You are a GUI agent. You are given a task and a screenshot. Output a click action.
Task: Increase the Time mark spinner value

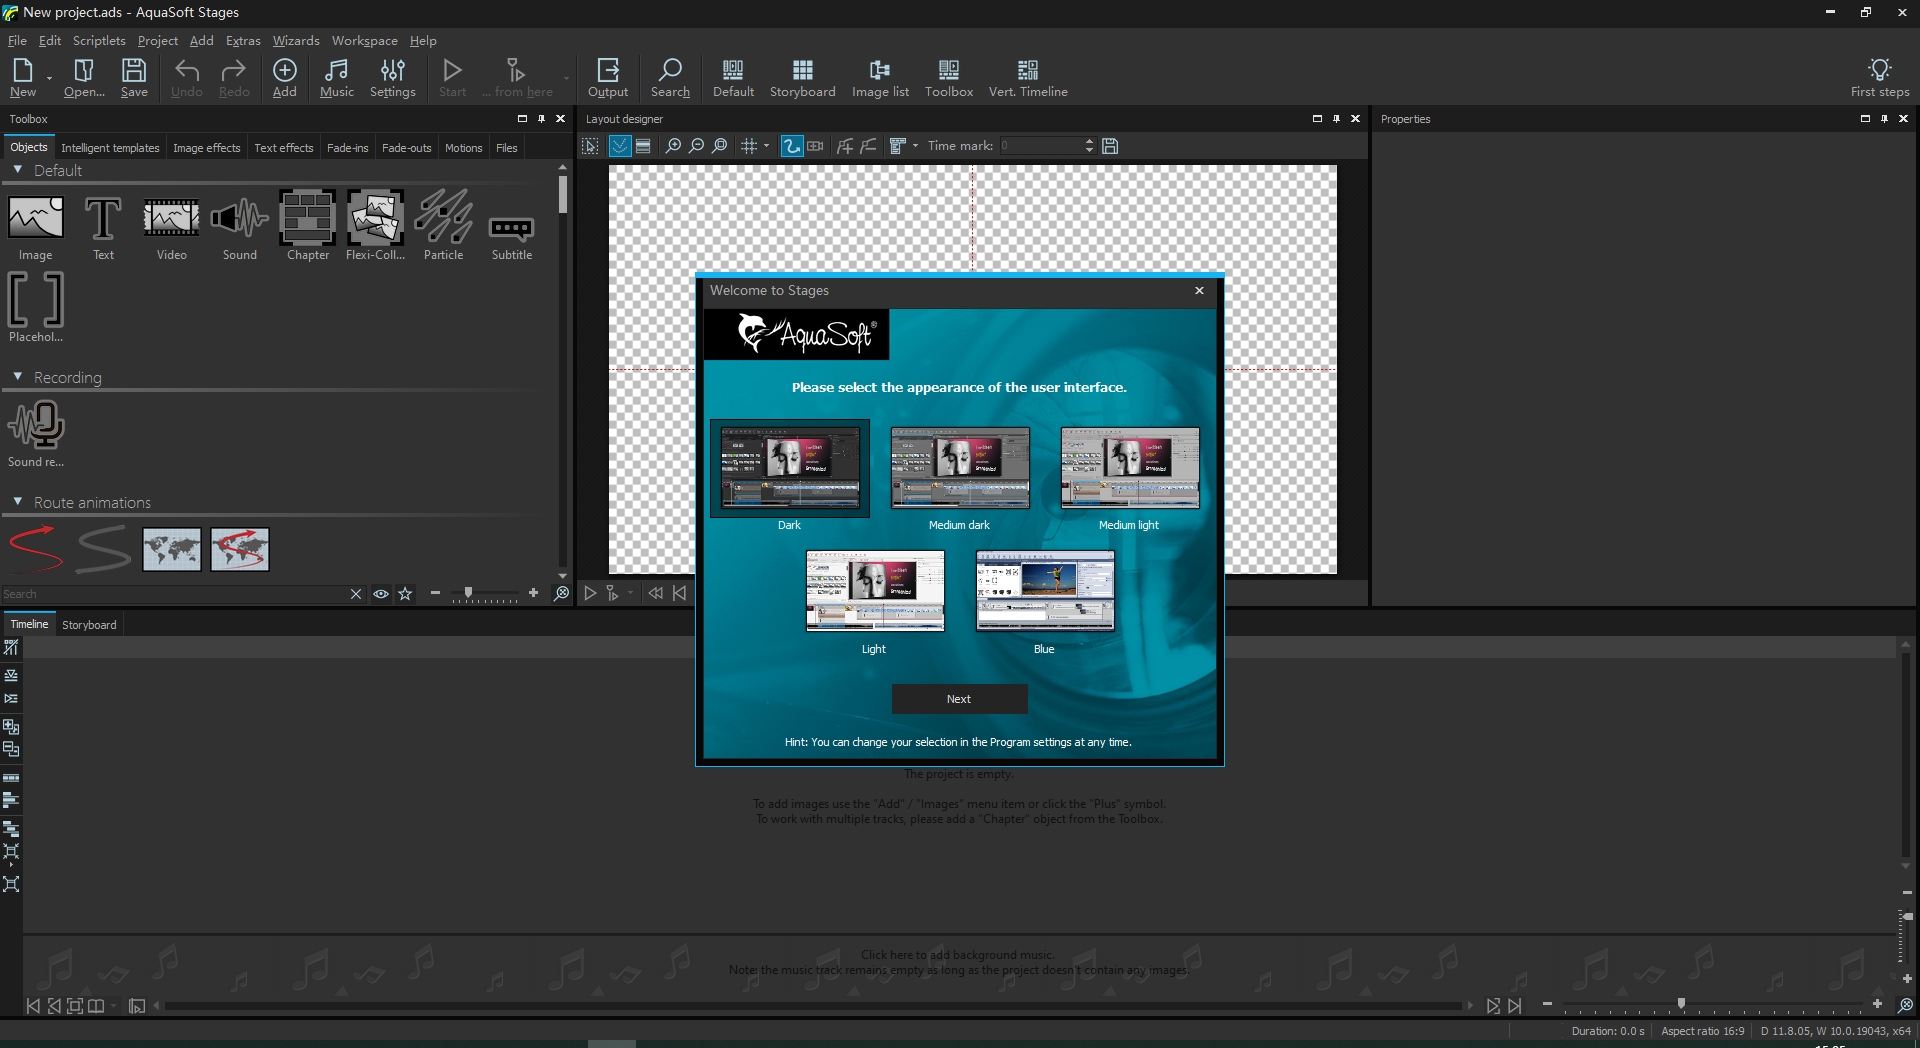coord(1089,141)
